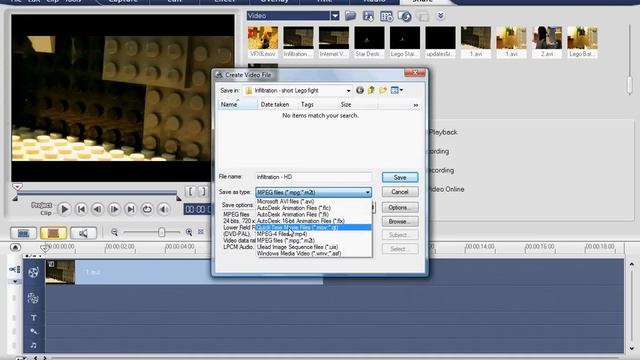640x360 pixels.
Task: Select the Star Destr library thumbnail
Action: [x=369, y=38]
